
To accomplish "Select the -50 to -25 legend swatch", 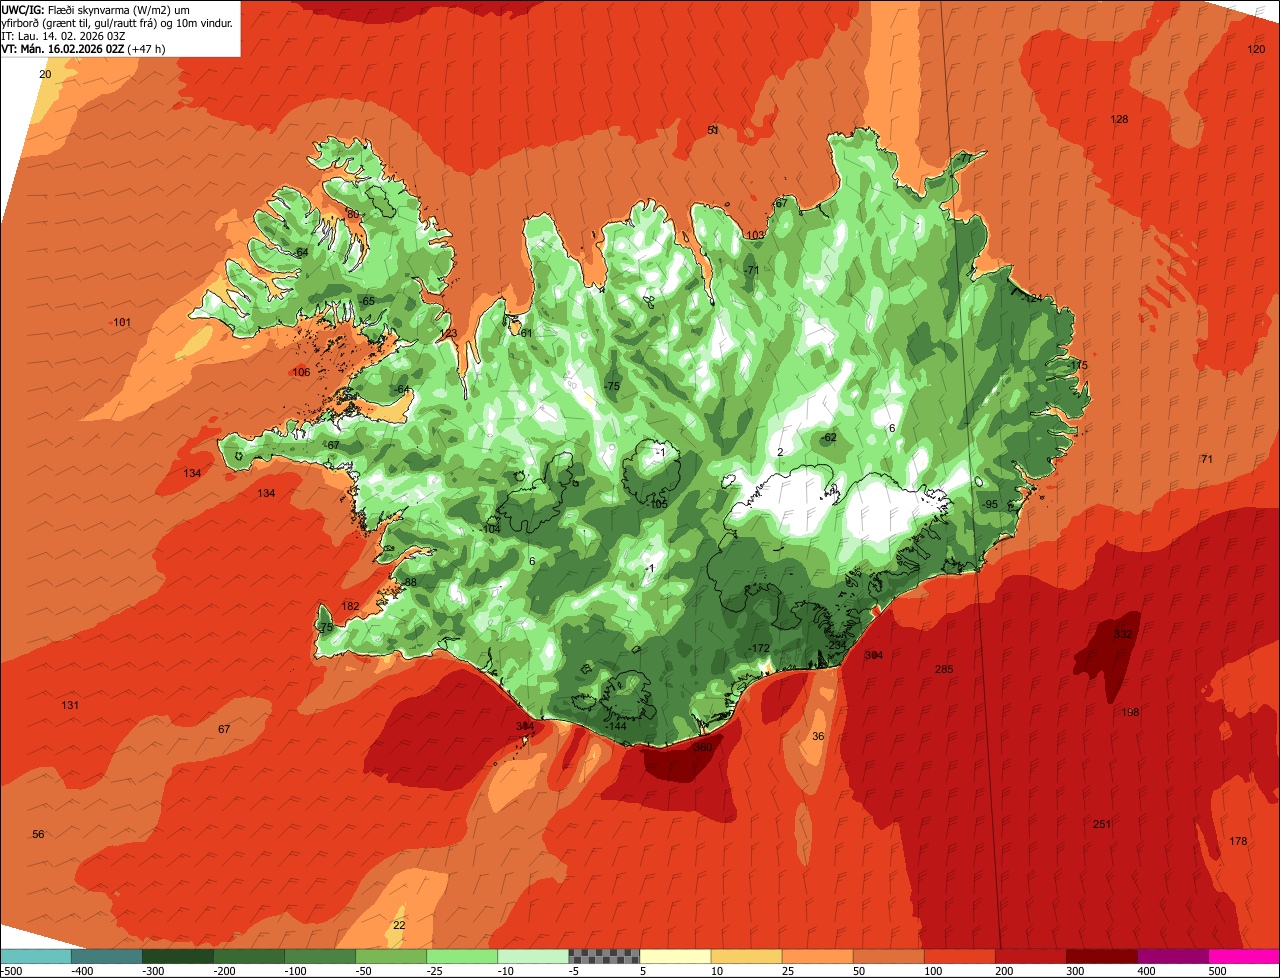I will click(391, 956).
